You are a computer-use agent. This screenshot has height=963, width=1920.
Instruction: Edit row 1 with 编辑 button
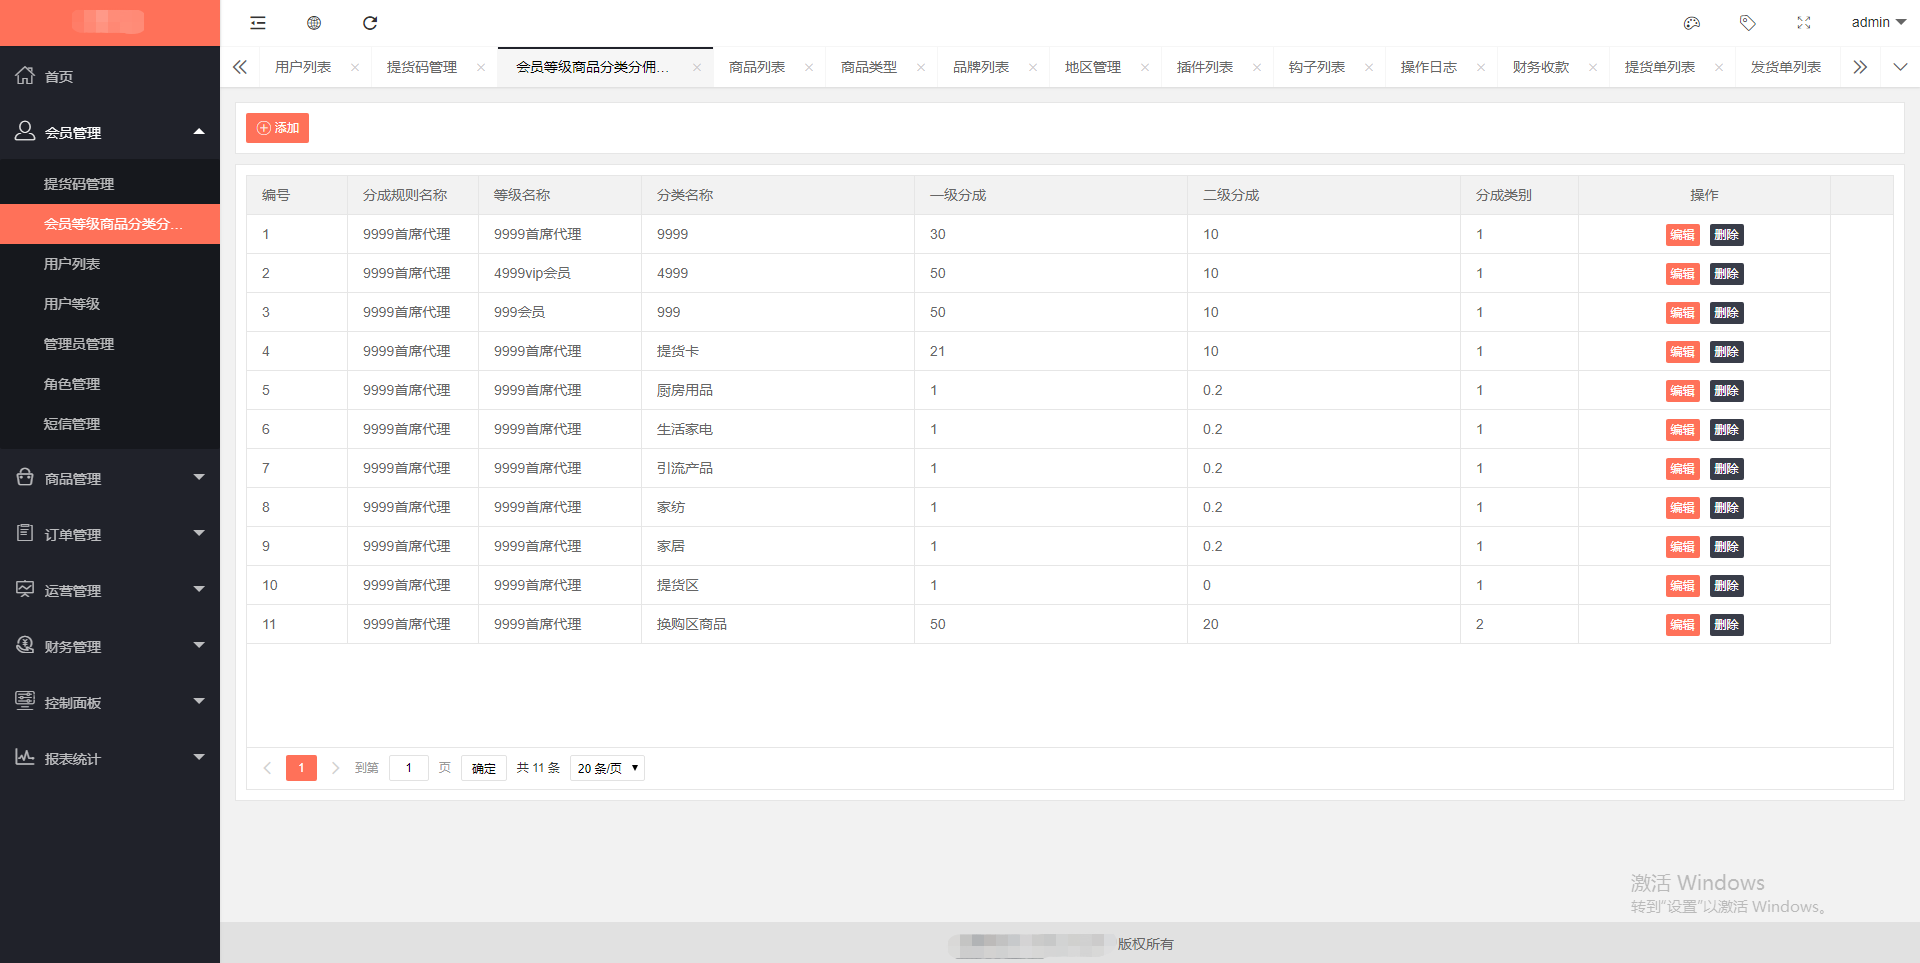point(1683,235)
